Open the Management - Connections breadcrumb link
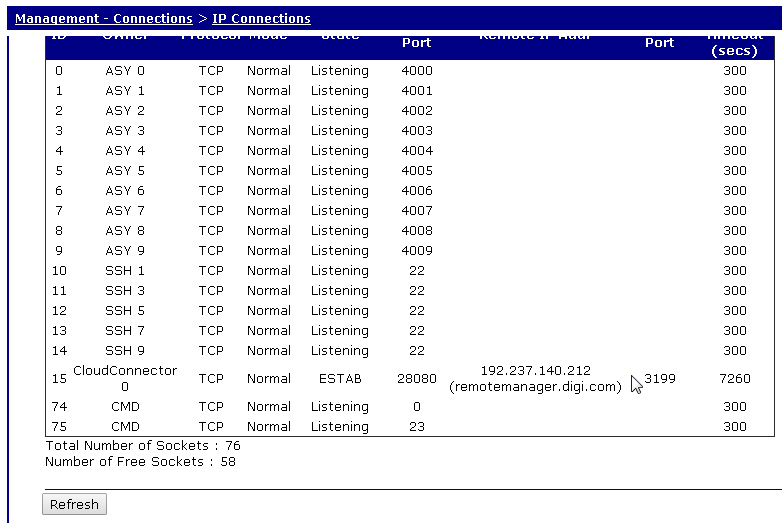Image resolution: width=782 pixels, height=523 pixels. point(103,18)
